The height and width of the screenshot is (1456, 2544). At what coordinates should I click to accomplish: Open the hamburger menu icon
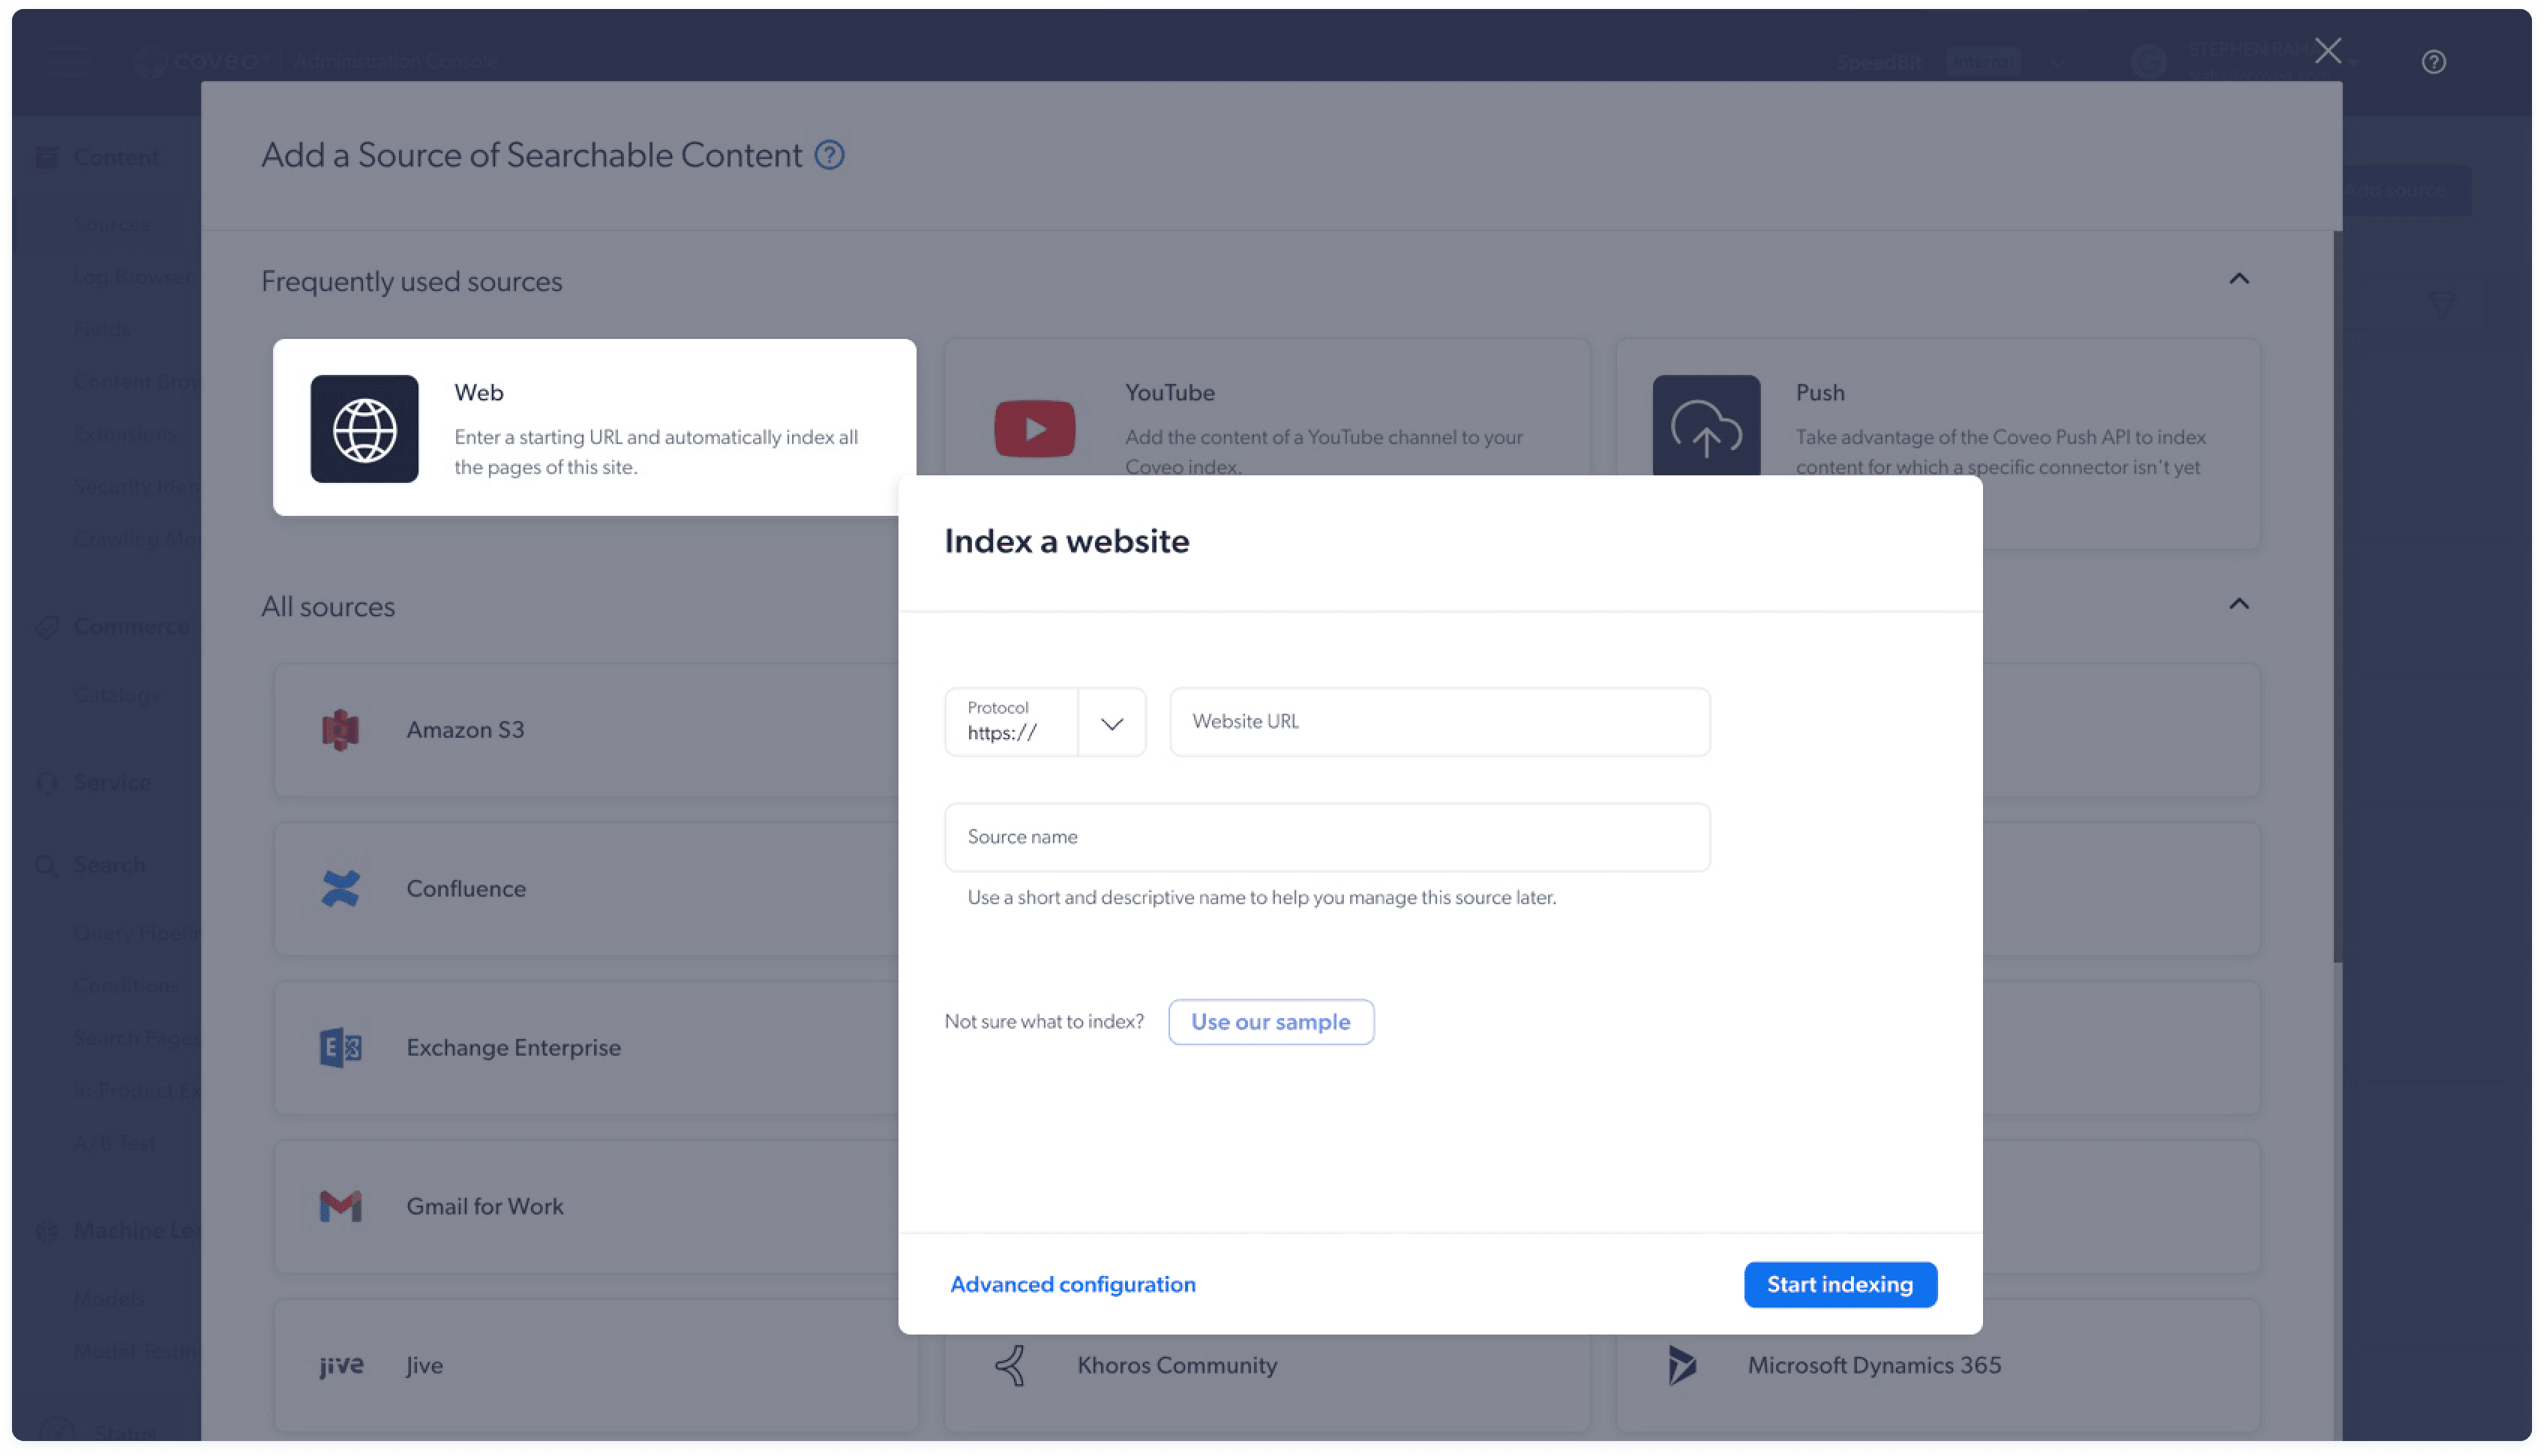68,62
